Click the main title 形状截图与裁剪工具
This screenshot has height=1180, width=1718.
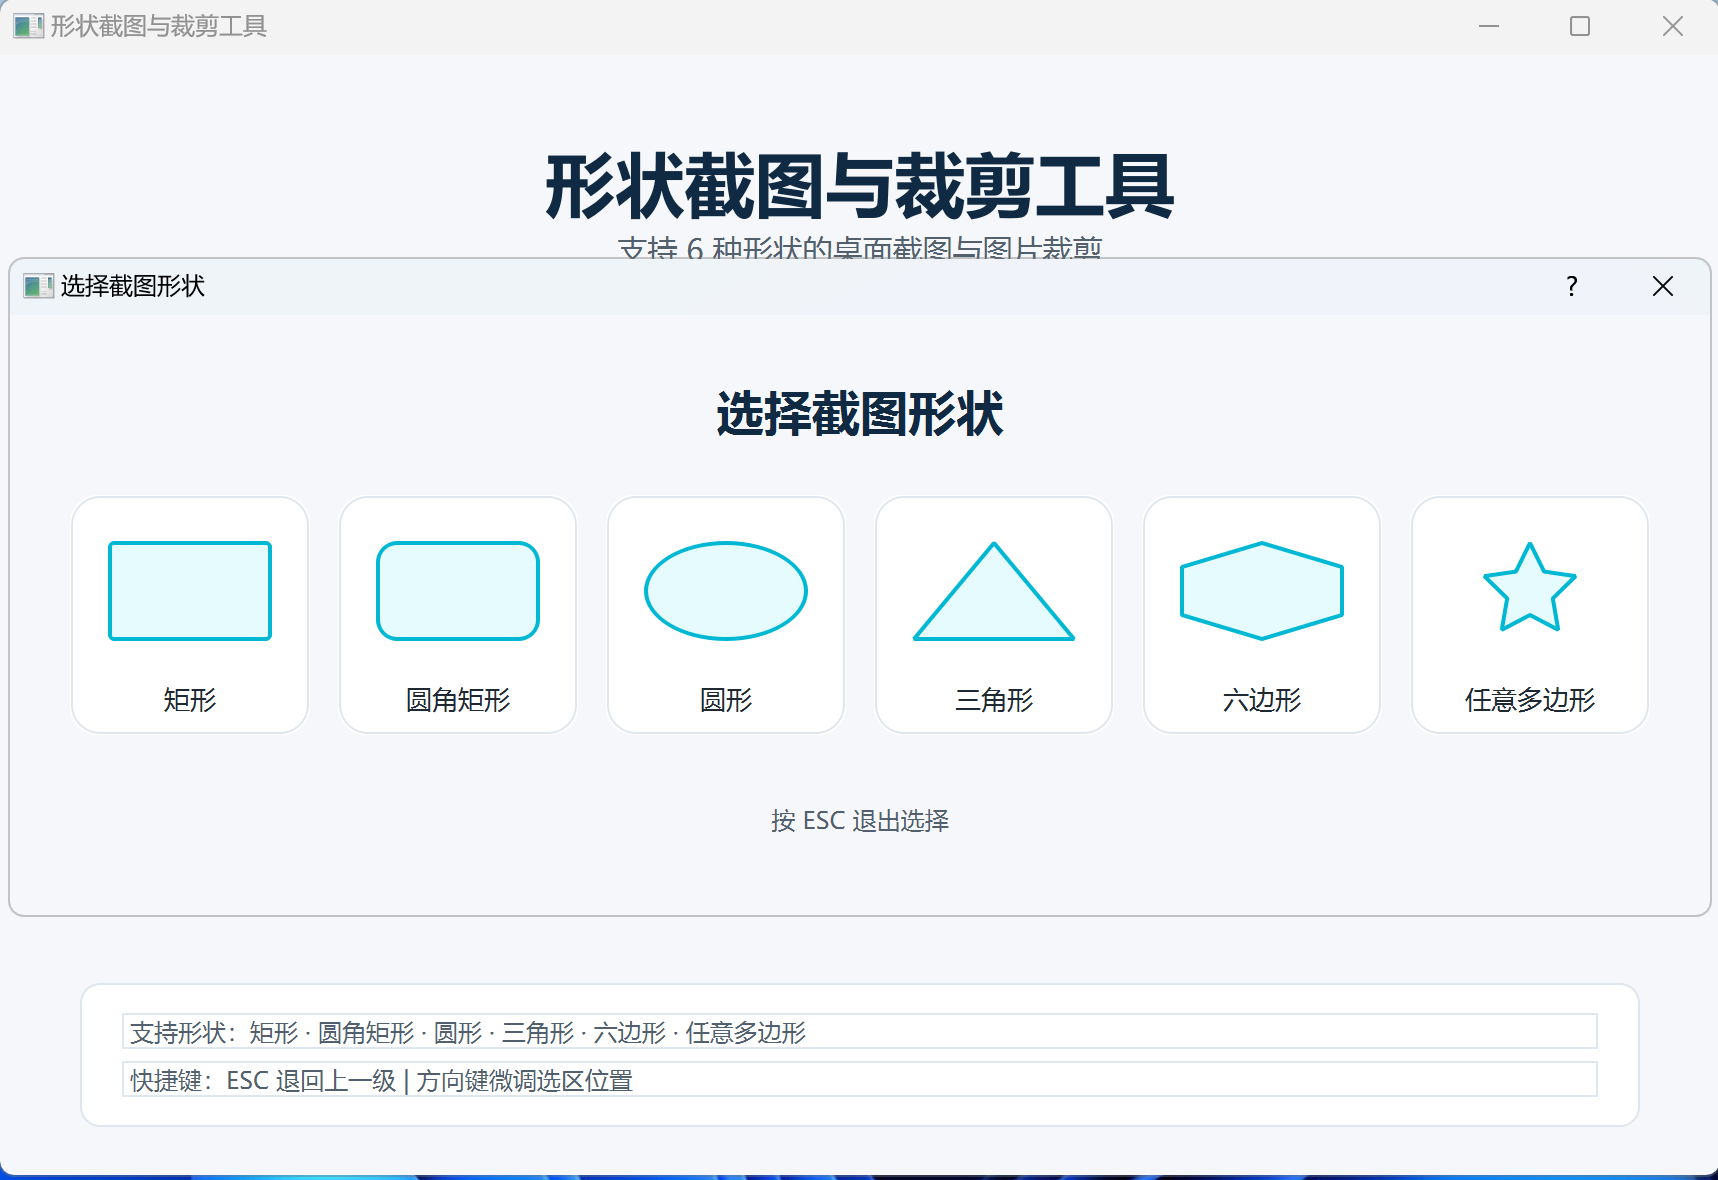coord(860,187)
